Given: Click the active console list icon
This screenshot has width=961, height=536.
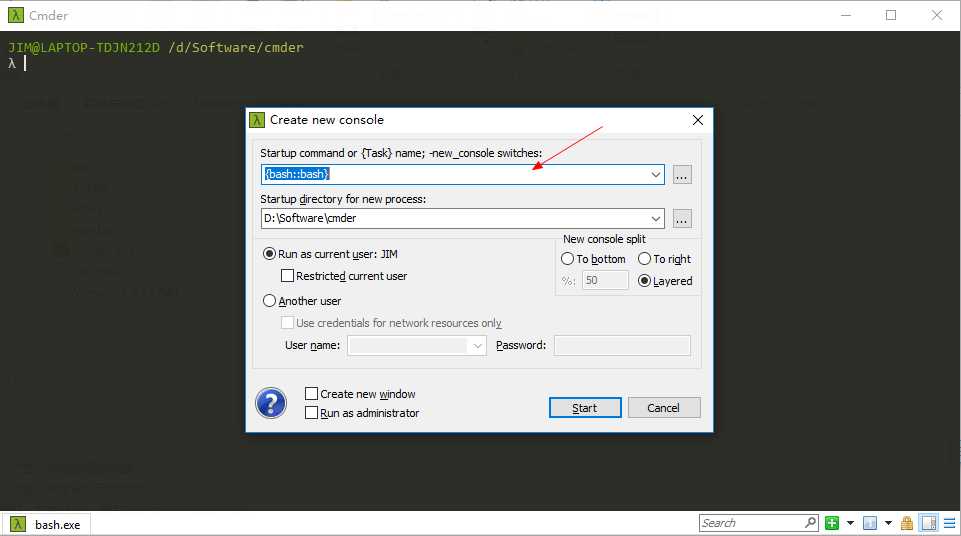Looking at the screenshot, I should click(870, 523).
